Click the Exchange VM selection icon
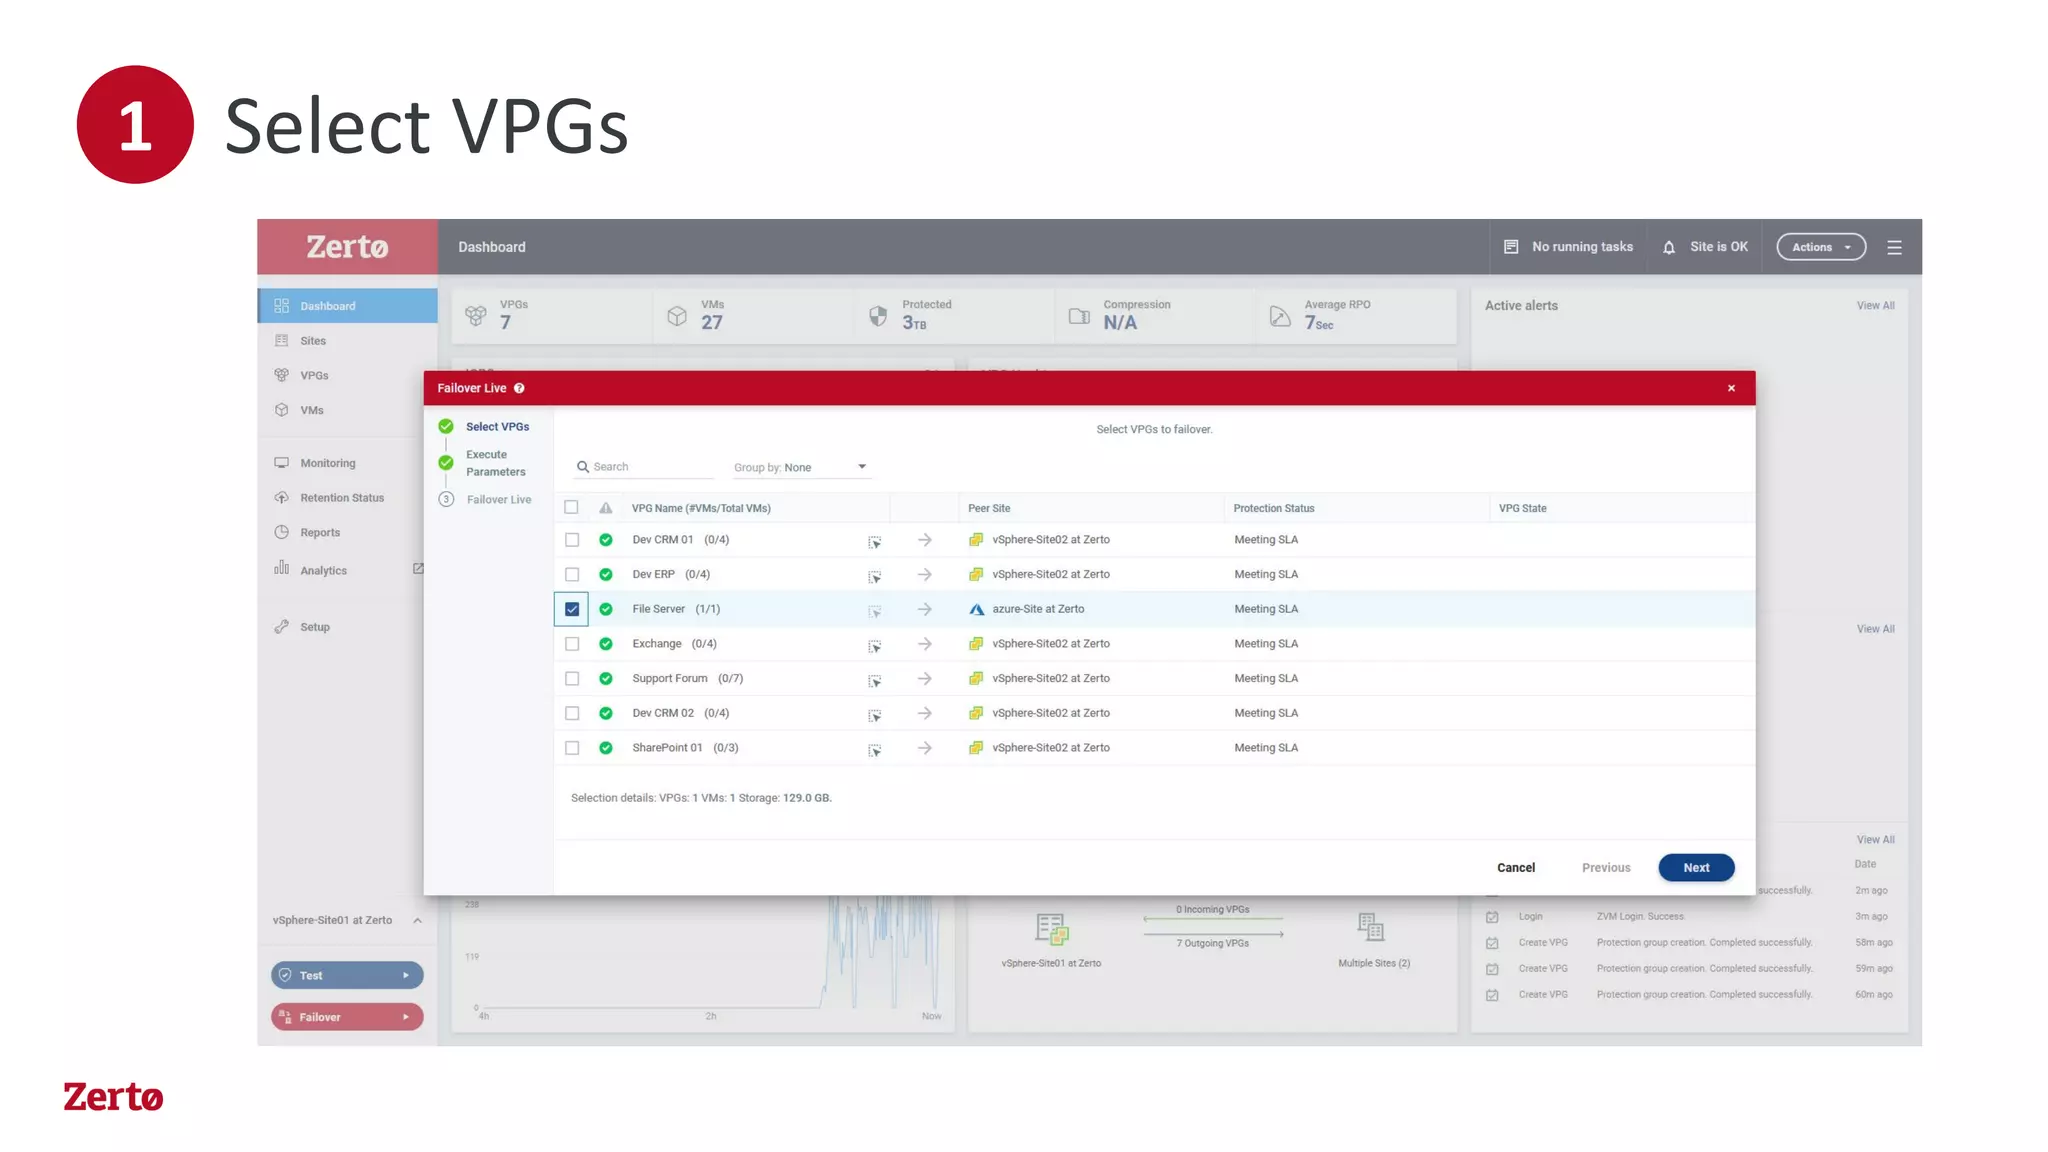 874,645
